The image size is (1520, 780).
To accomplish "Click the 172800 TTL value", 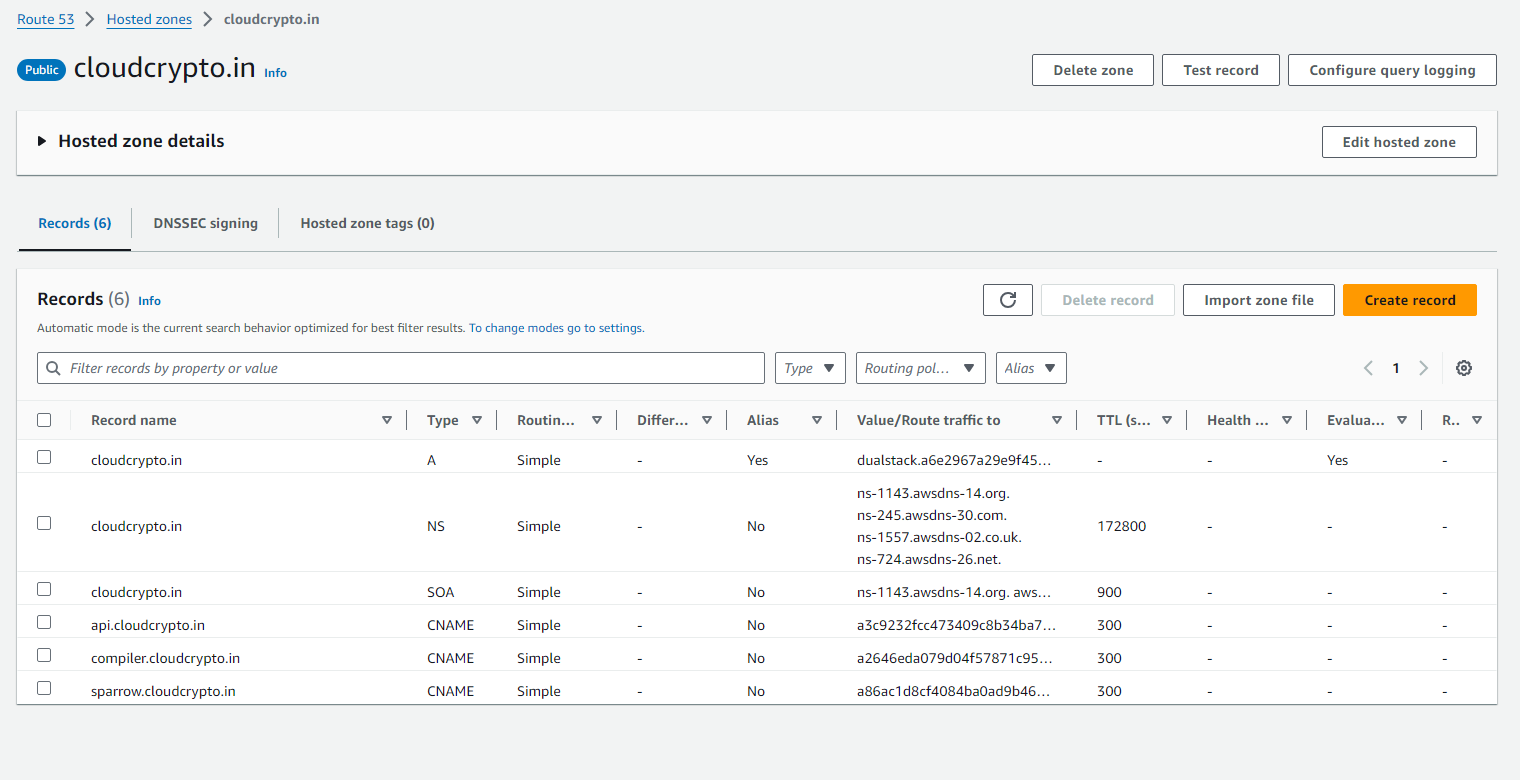I will coord(1121,526).
